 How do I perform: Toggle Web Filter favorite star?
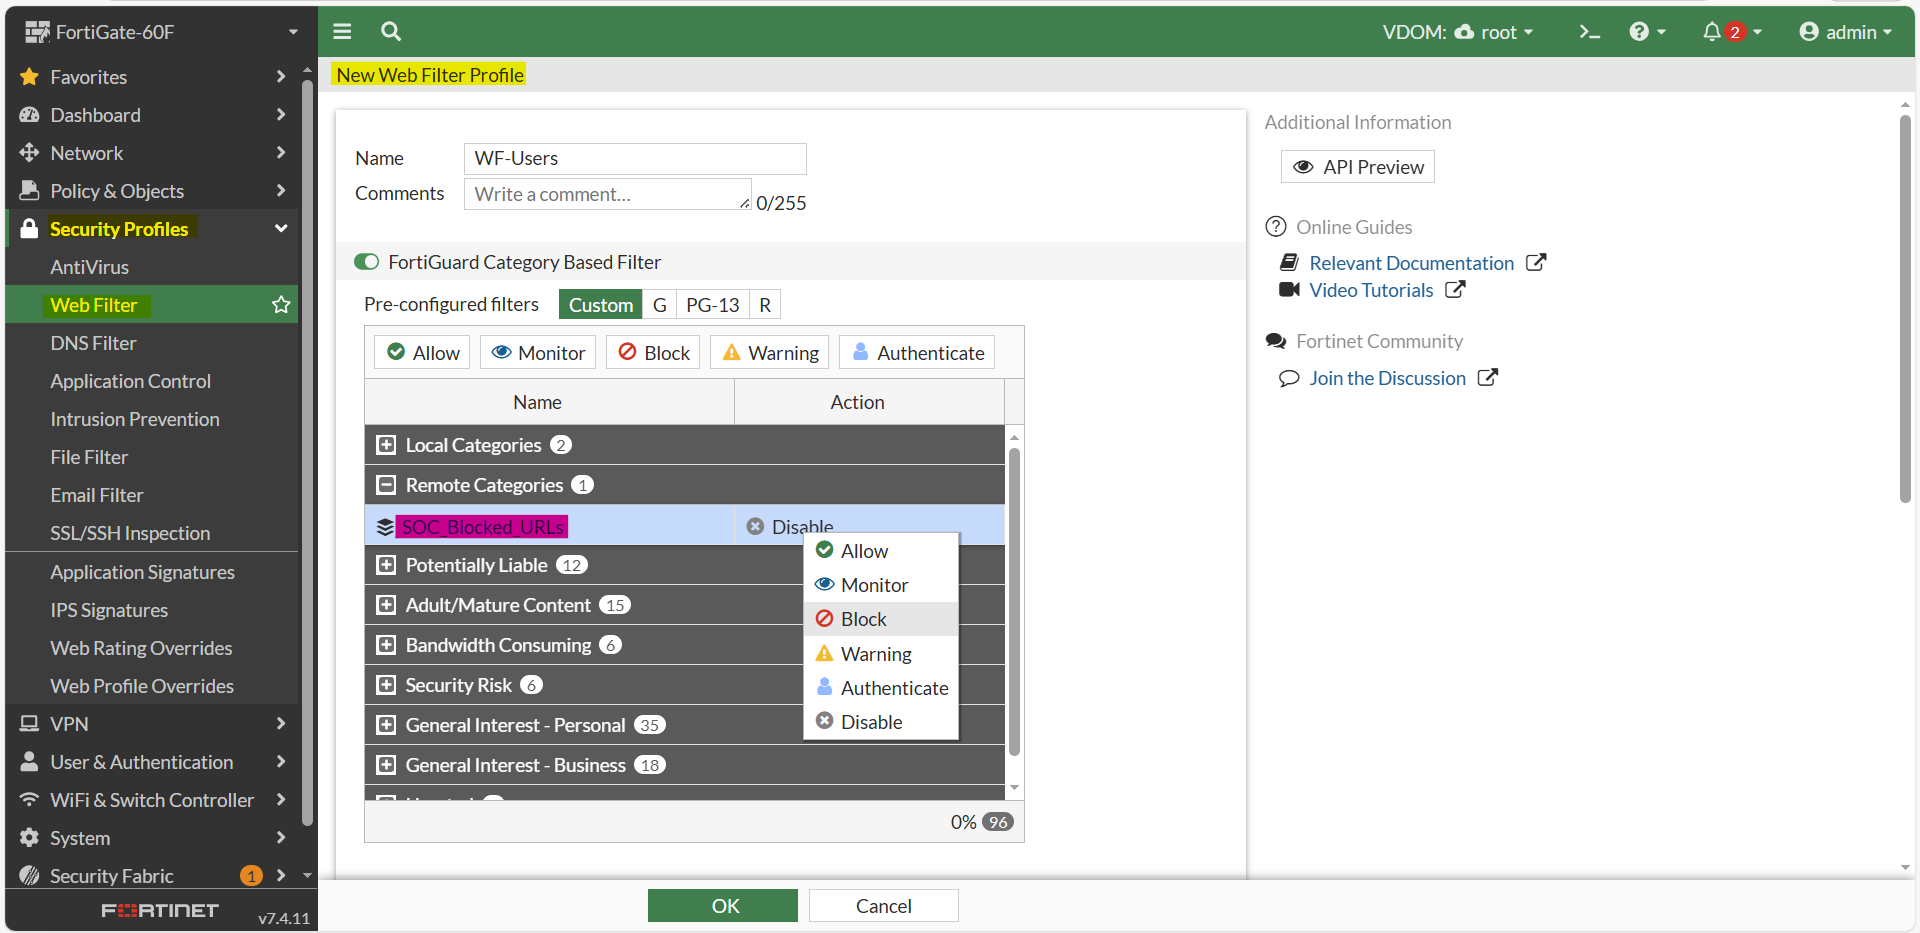click(x=281, y=305)
